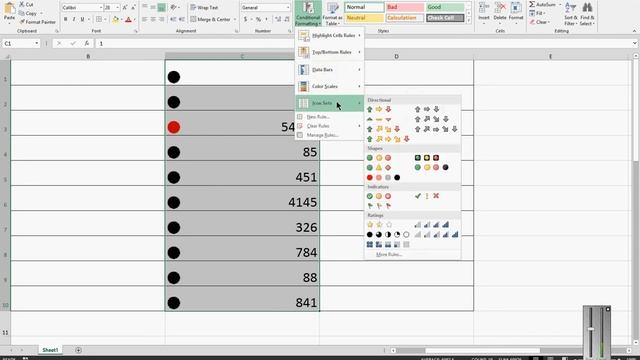
Task: Toggle Italic formatting
Action: pos(74,19)
